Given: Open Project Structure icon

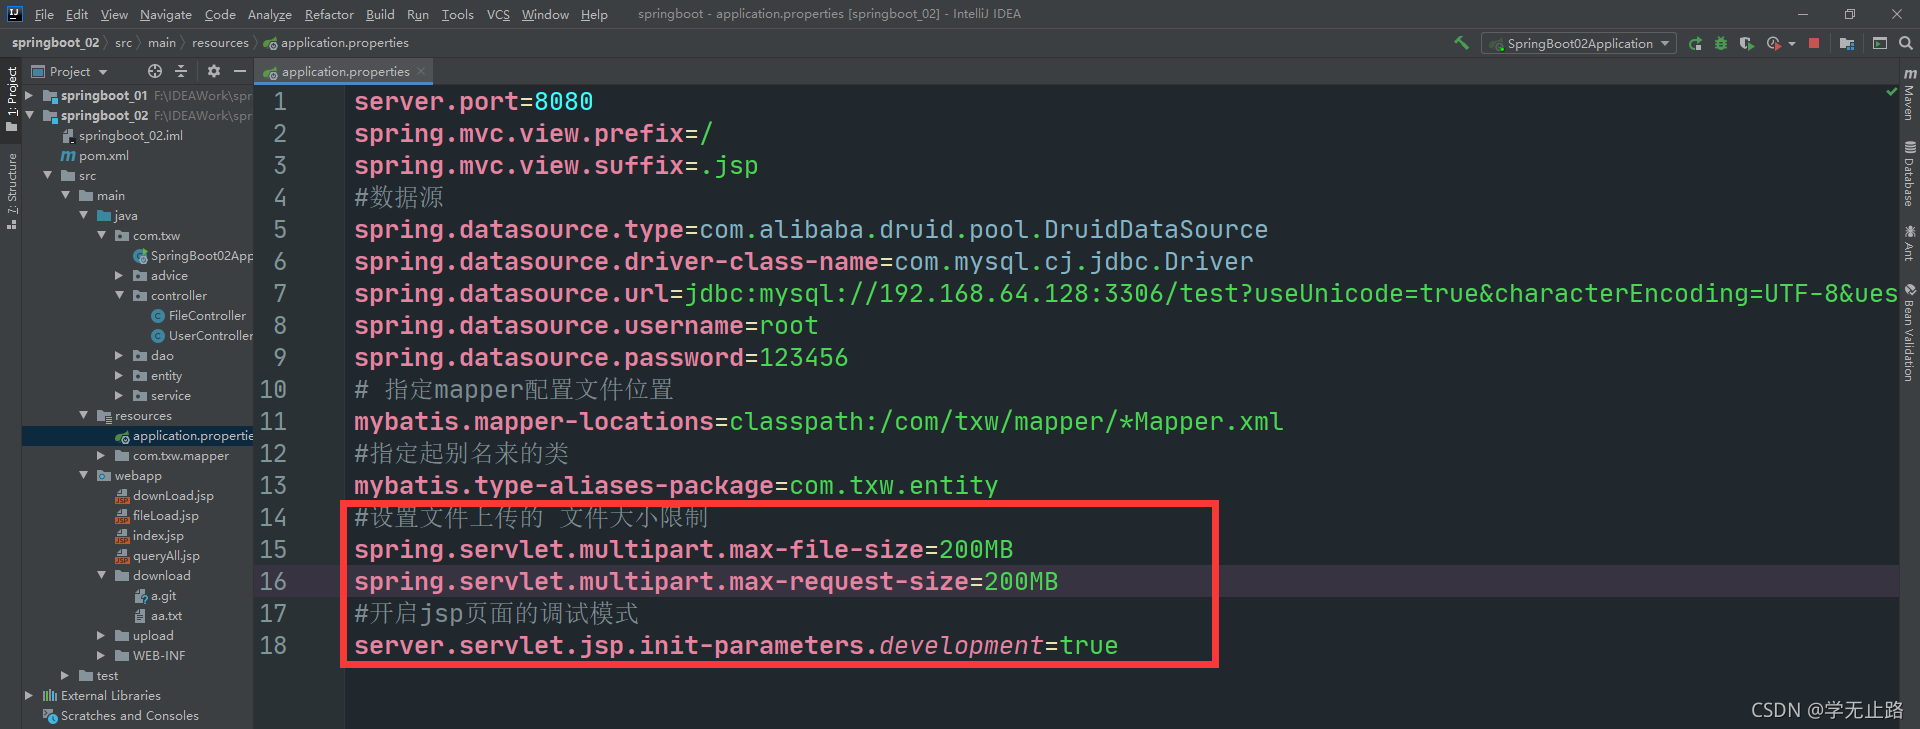Looking at the screenshot, I should (x=1846, y=43).
